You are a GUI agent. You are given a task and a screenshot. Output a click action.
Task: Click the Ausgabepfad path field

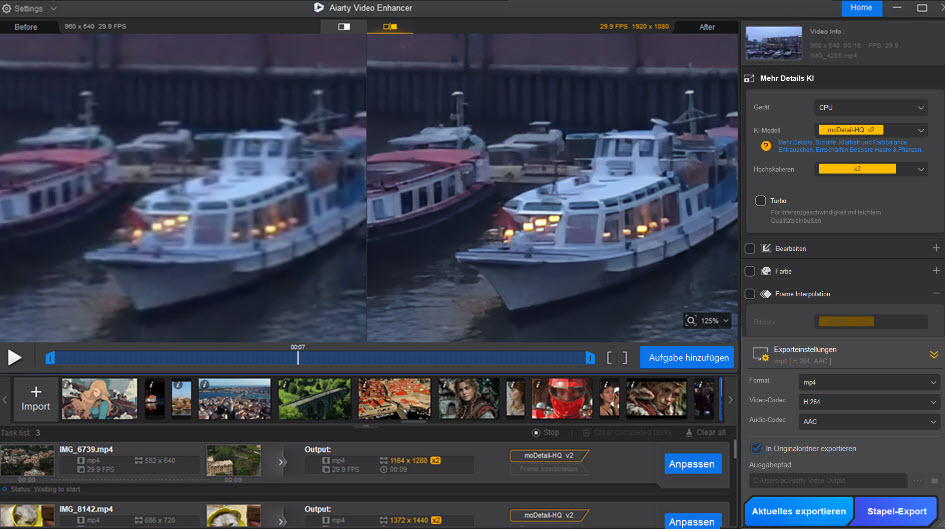pos(828,480)
